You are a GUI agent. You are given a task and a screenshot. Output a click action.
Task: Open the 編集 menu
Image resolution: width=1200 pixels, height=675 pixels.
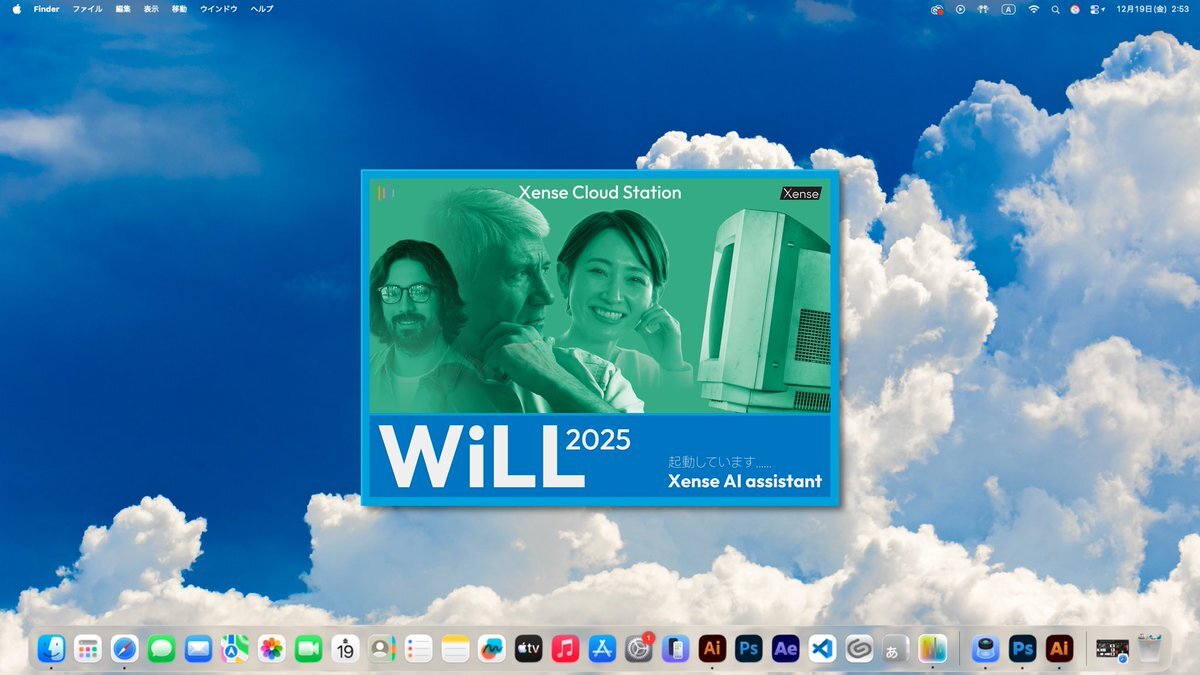(x=122, y=9)
